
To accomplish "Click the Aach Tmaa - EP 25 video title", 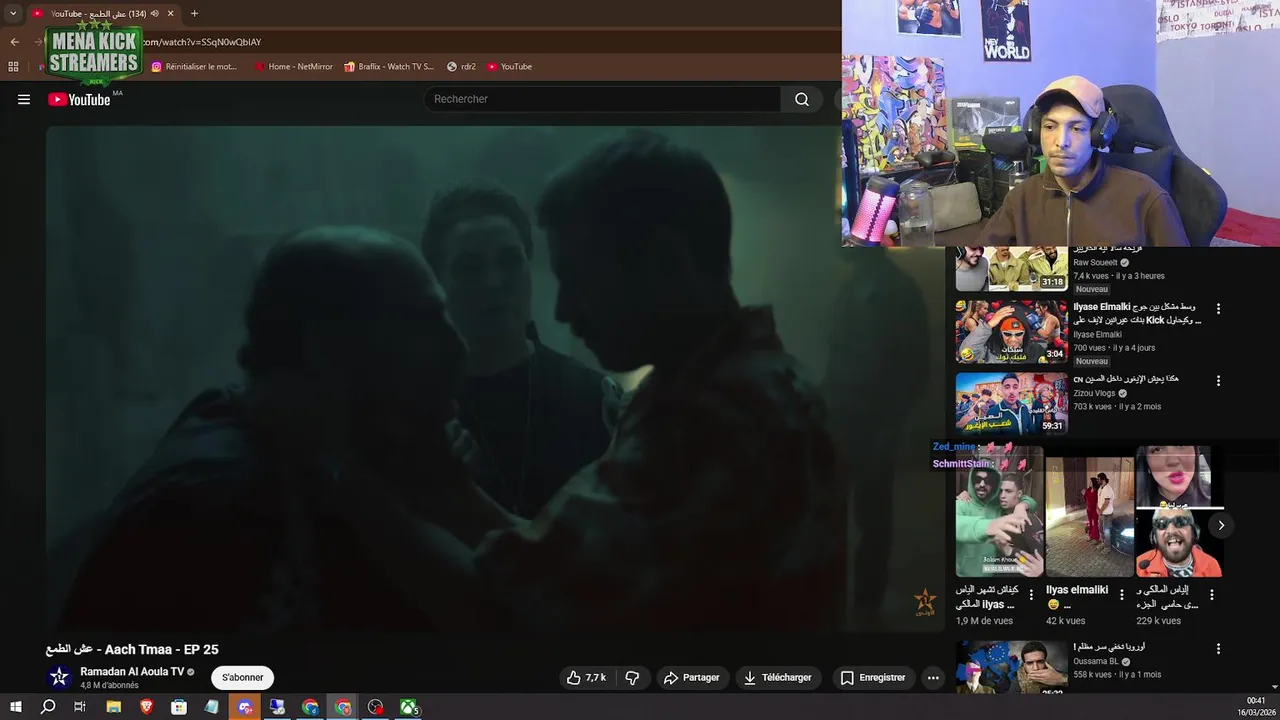I will 132,649.
